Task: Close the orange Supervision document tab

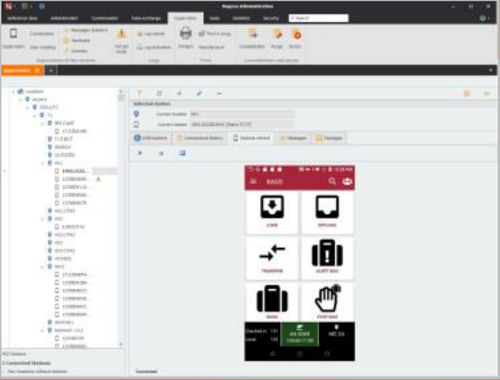Action: point(37,70)
